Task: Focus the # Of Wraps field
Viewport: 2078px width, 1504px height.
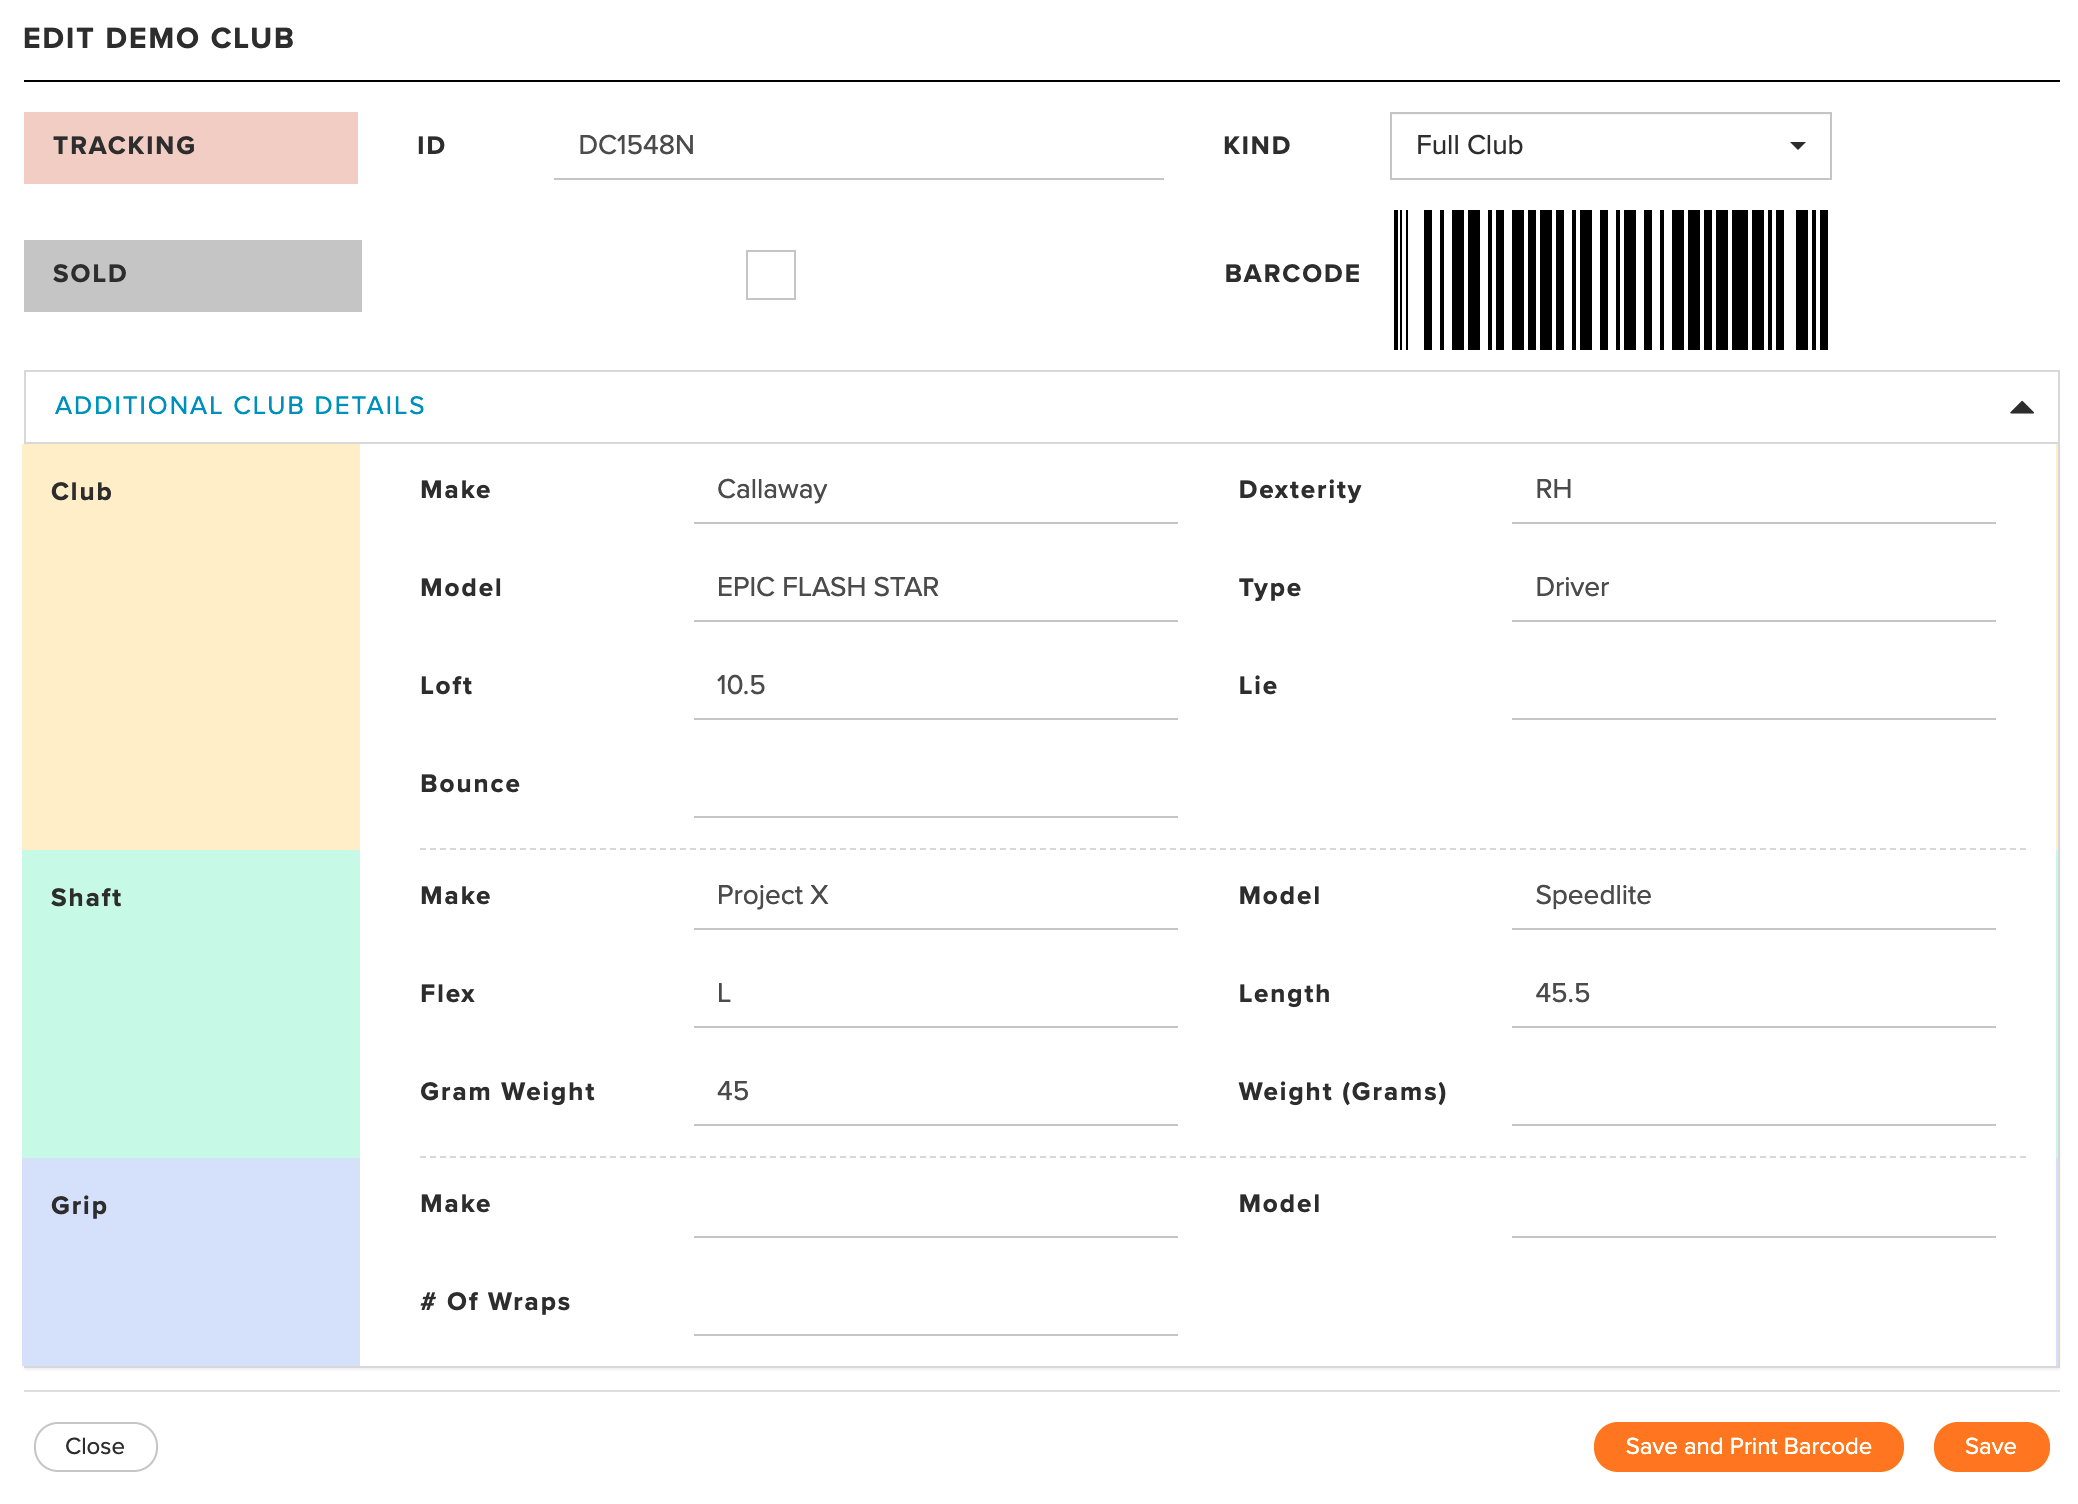Action: click(x=935, y=1302)
